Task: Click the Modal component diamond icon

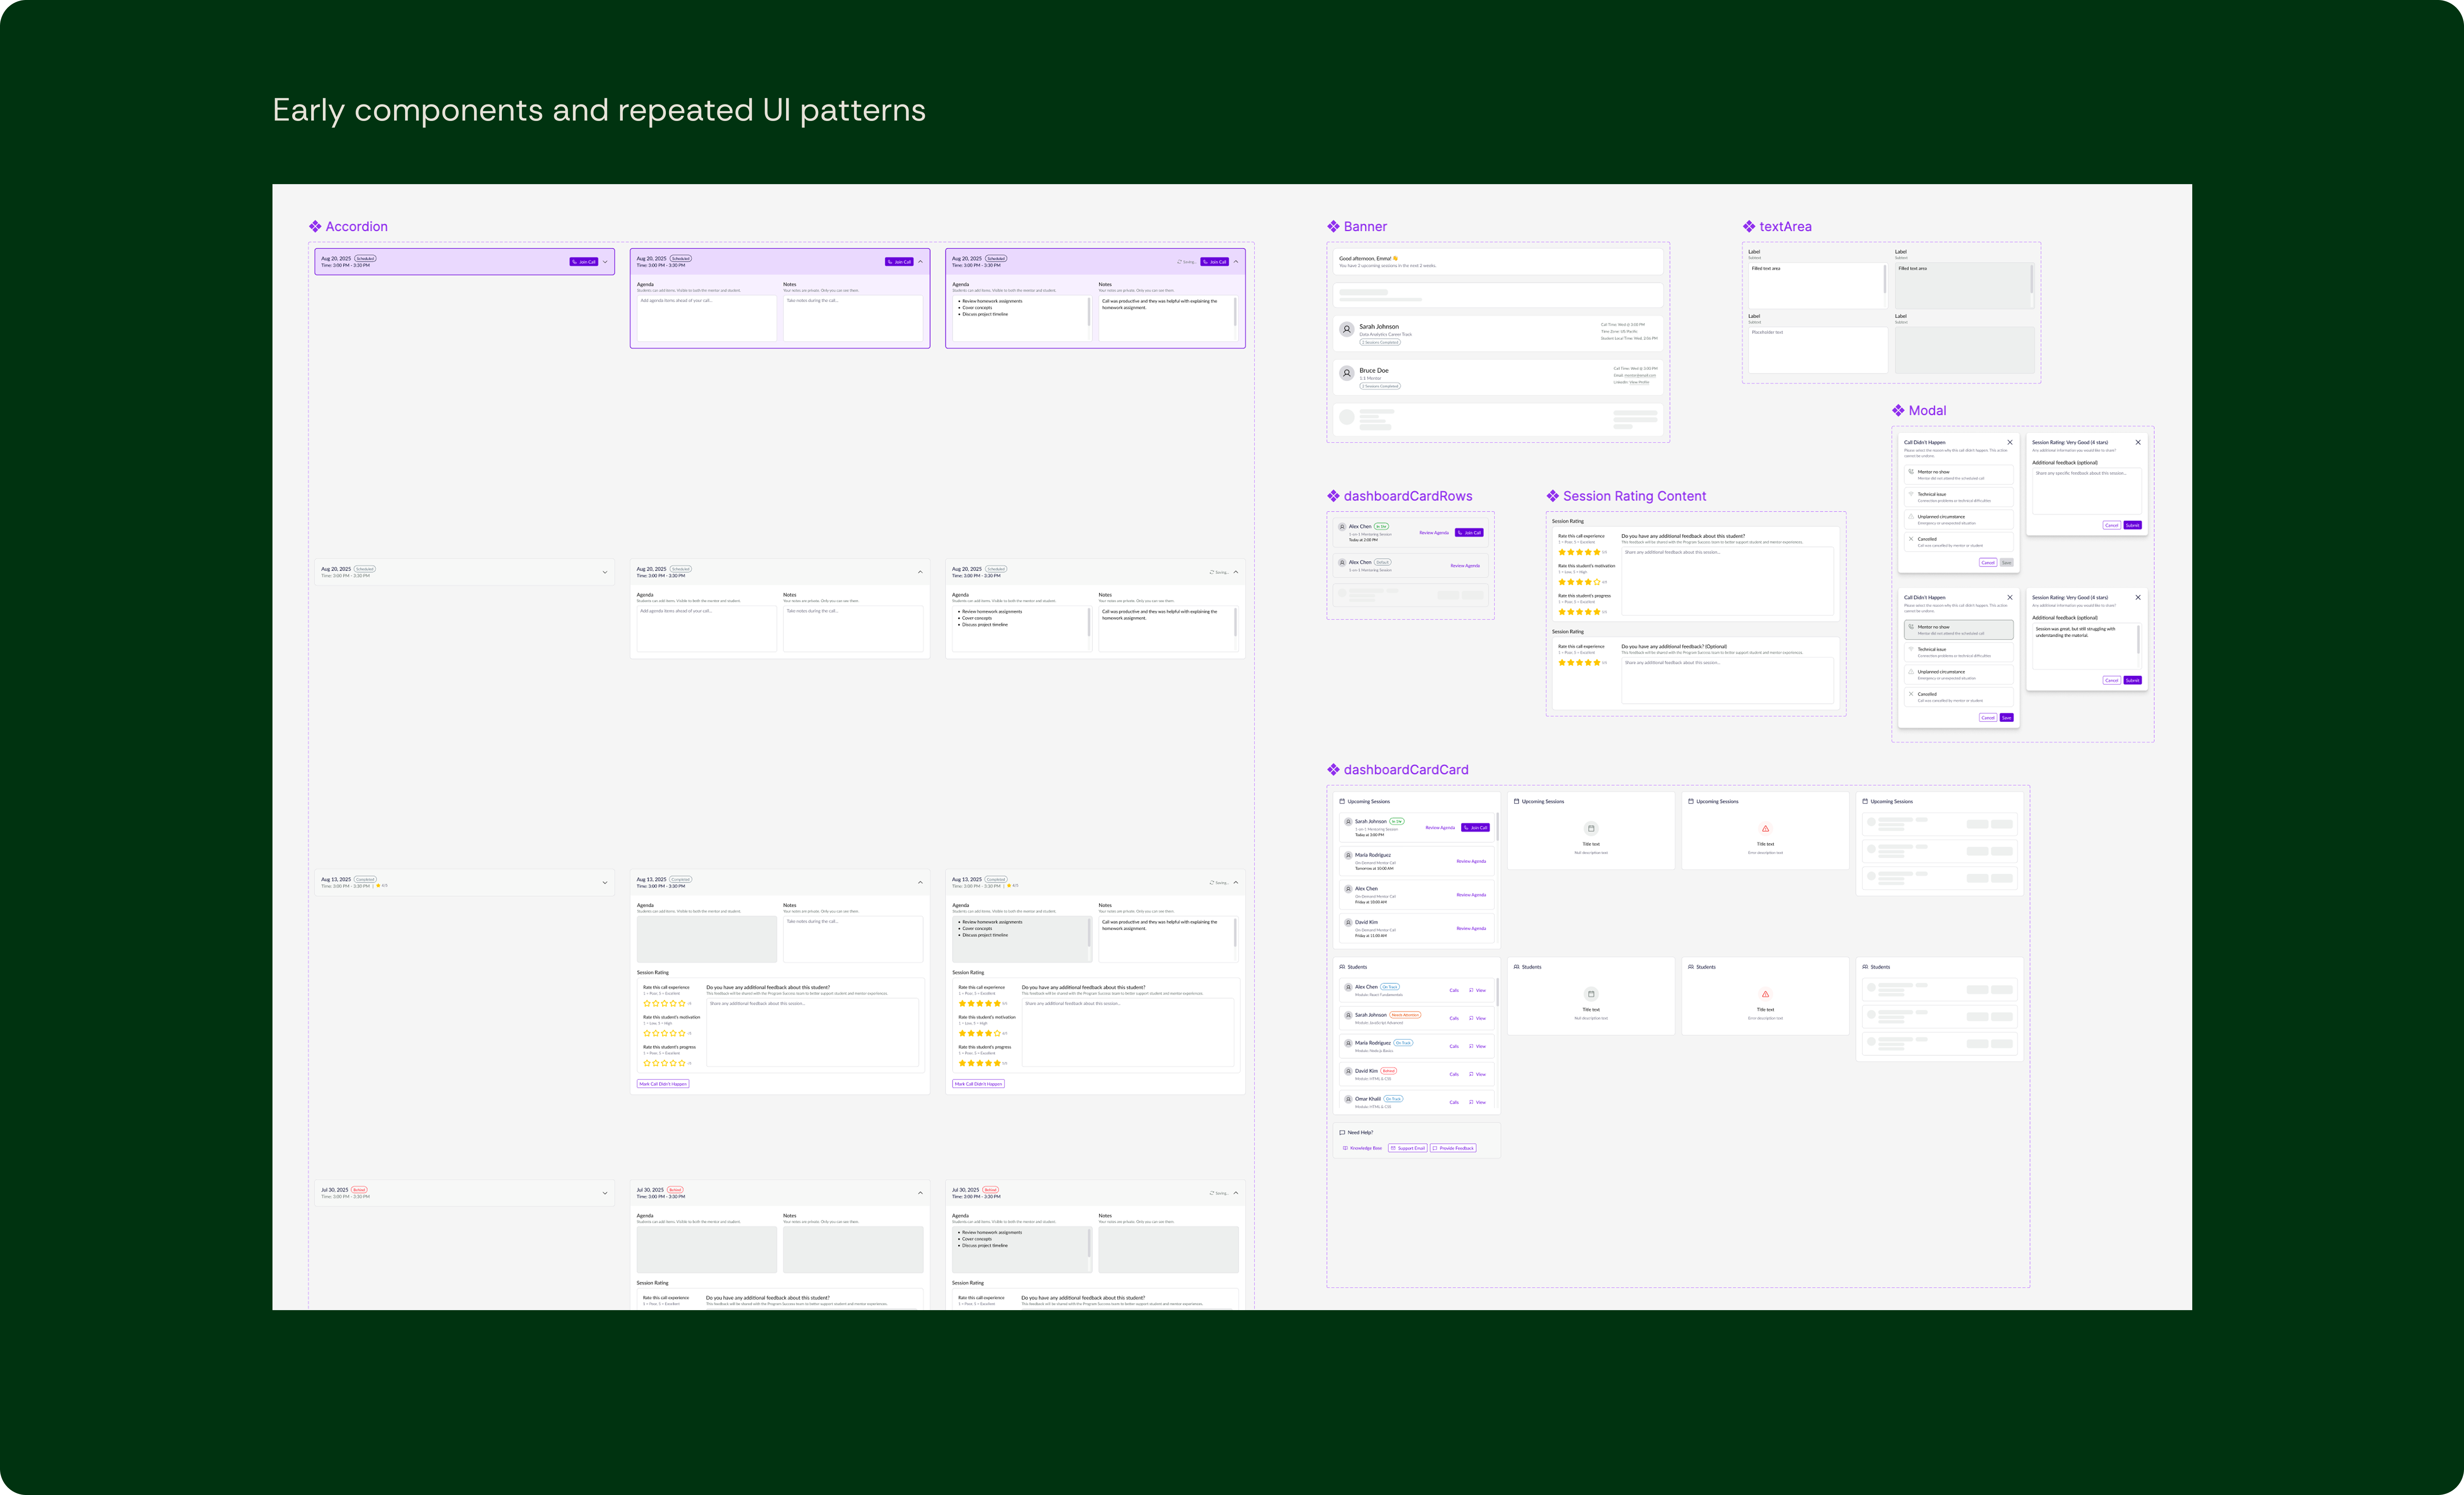Action: (1898, 411)
